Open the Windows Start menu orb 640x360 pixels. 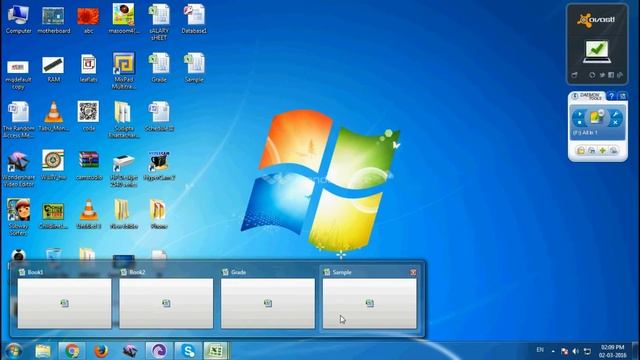[x=13, y=351]
